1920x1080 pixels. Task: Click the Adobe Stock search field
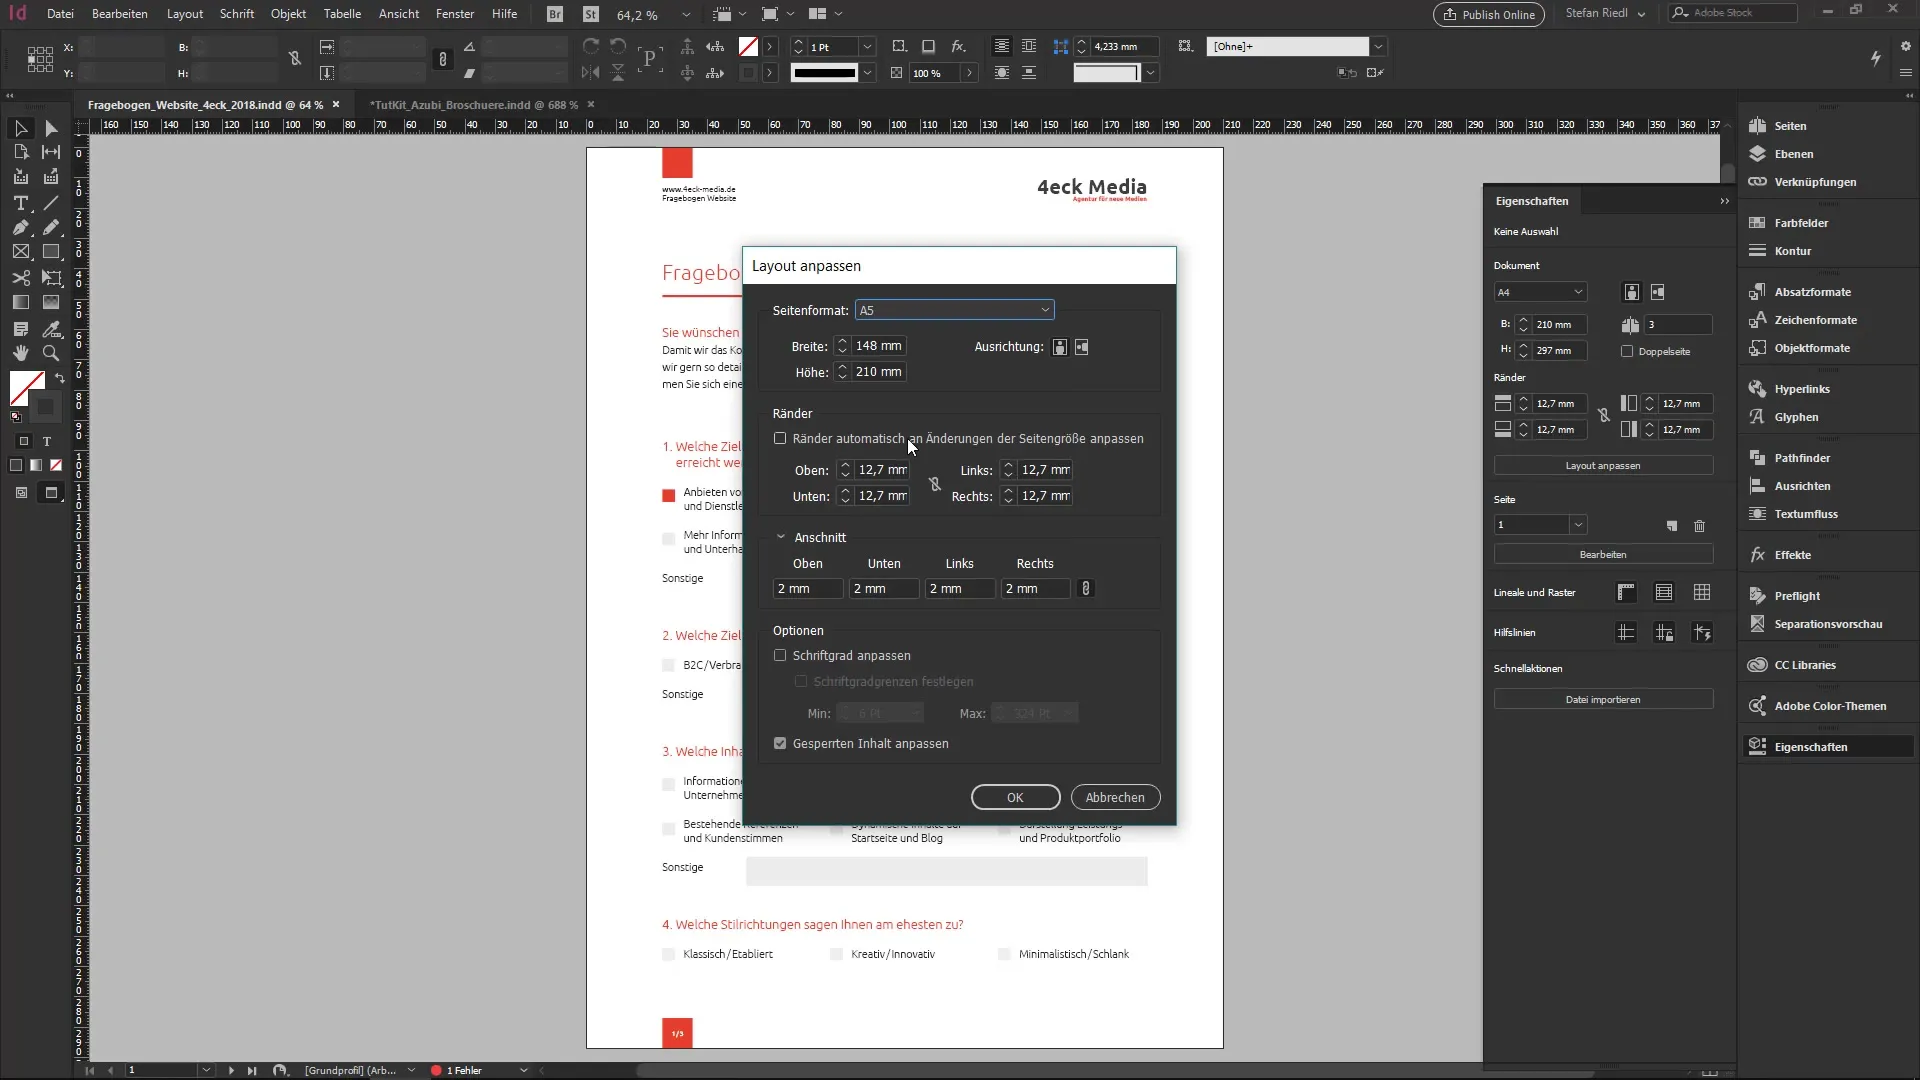pos(1733,13)
